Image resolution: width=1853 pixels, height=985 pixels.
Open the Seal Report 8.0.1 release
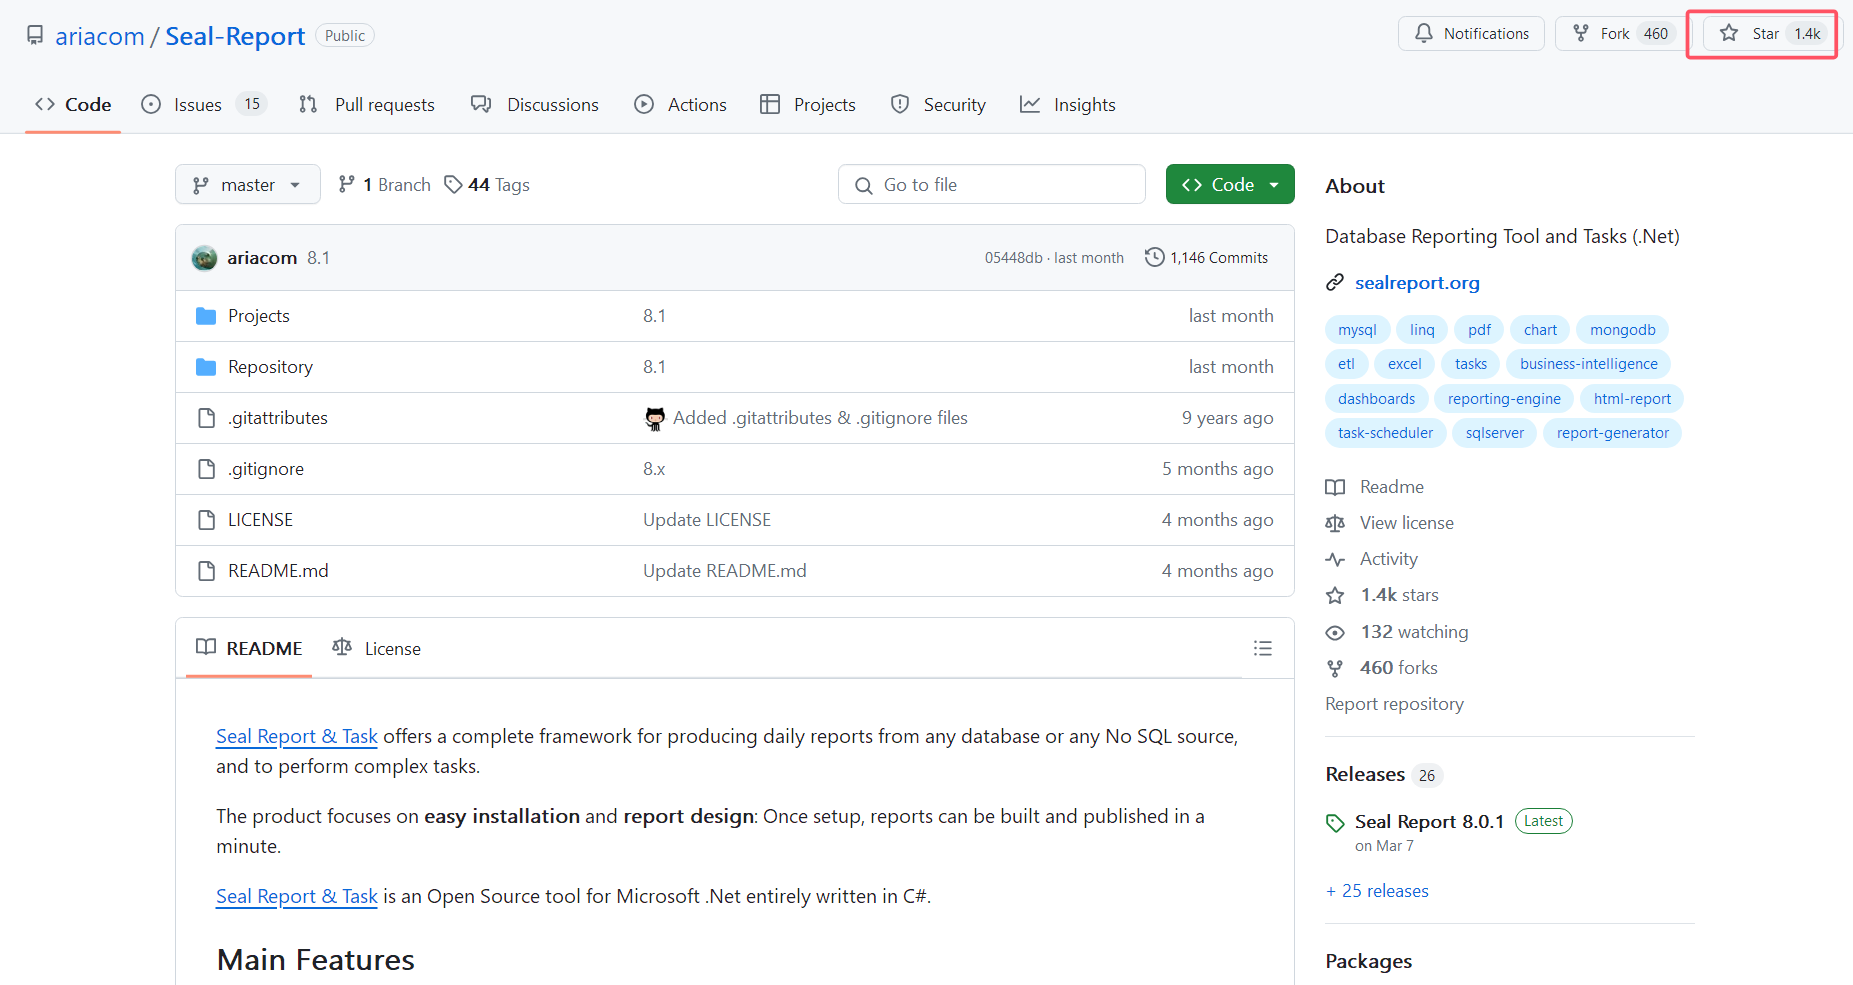point(1429,822)
